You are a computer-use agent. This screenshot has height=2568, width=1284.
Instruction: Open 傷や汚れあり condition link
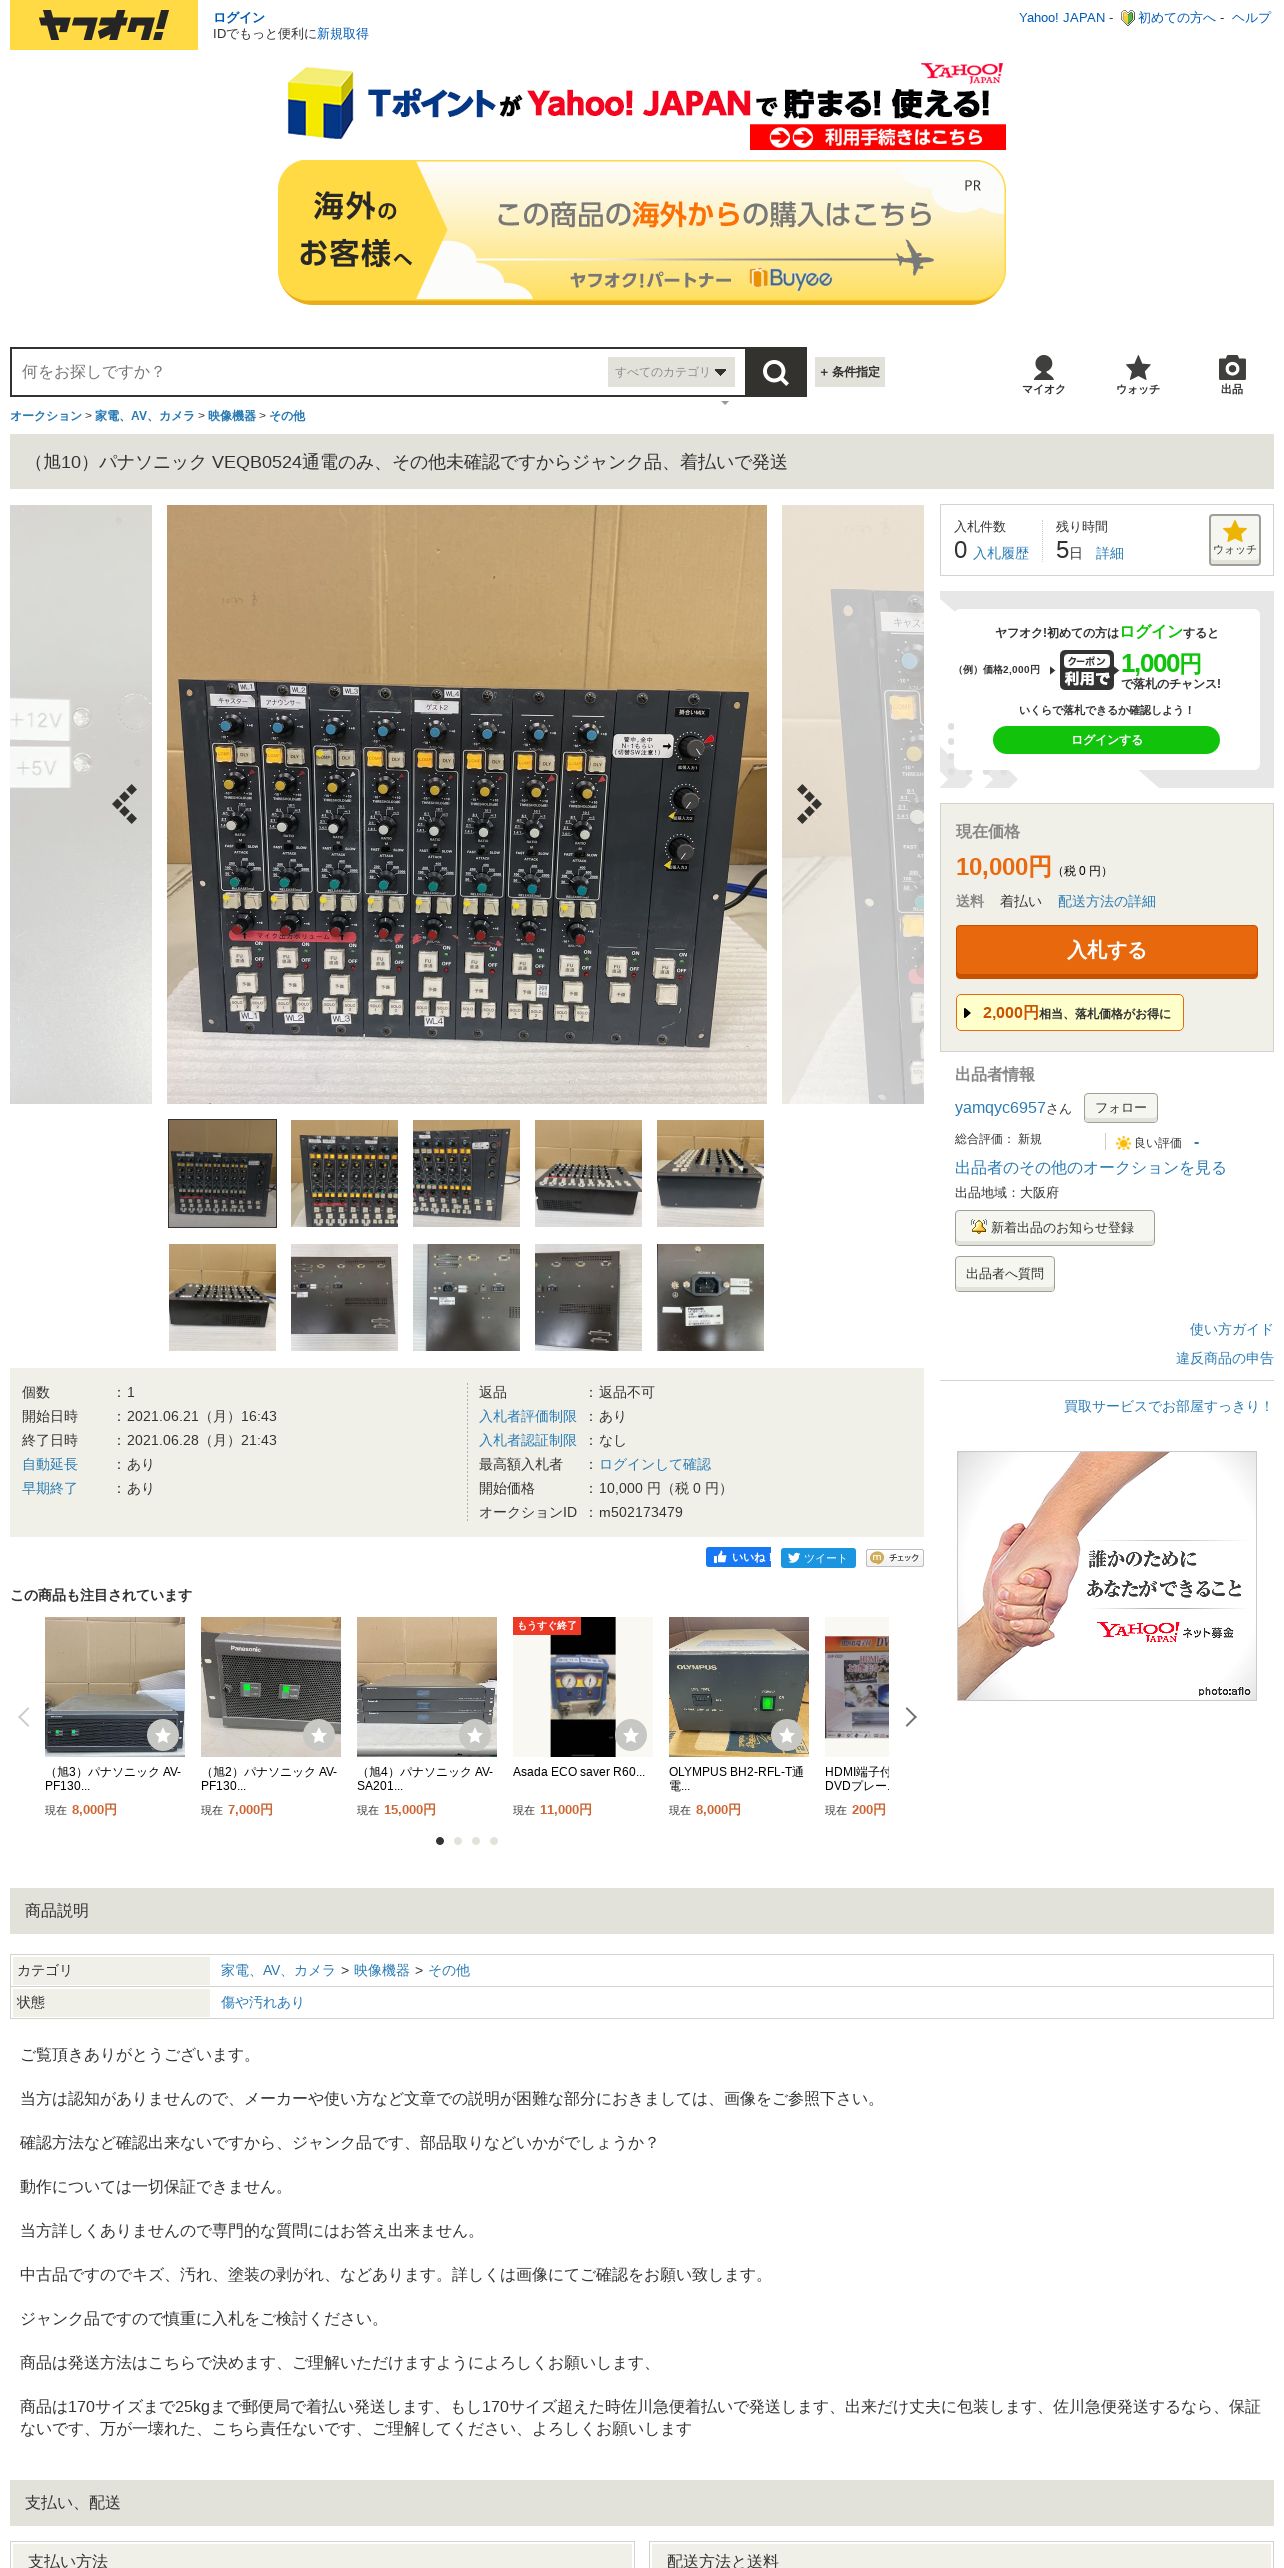tap(262, 2002)
